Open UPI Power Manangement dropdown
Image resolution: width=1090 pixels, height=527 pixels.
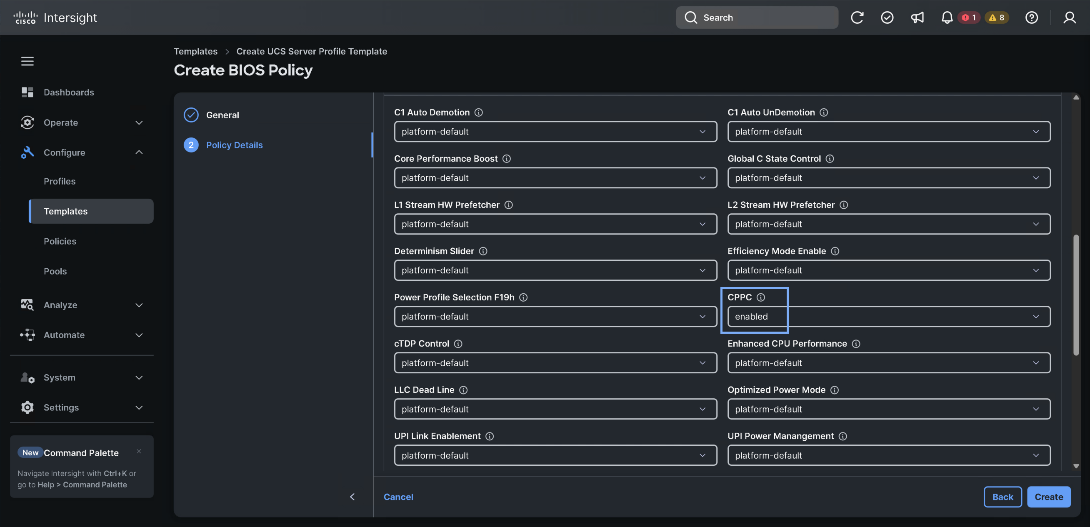889,455
